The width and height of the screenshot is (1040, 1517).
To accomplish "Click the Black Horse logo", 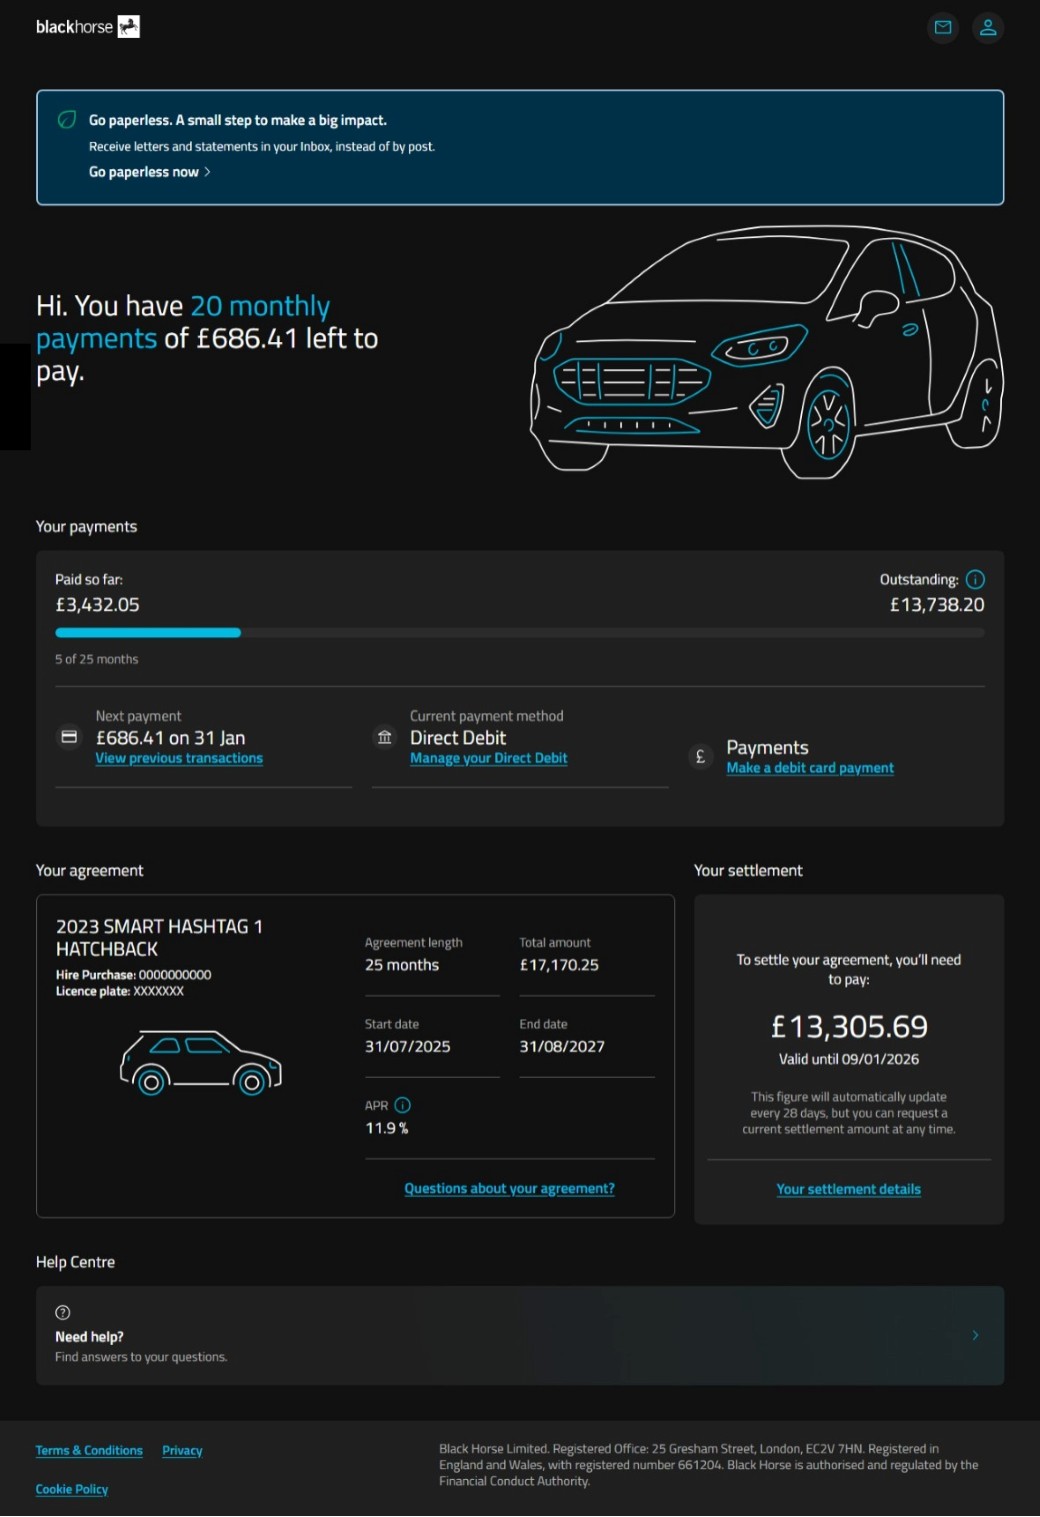I will (x=87, y=27).
